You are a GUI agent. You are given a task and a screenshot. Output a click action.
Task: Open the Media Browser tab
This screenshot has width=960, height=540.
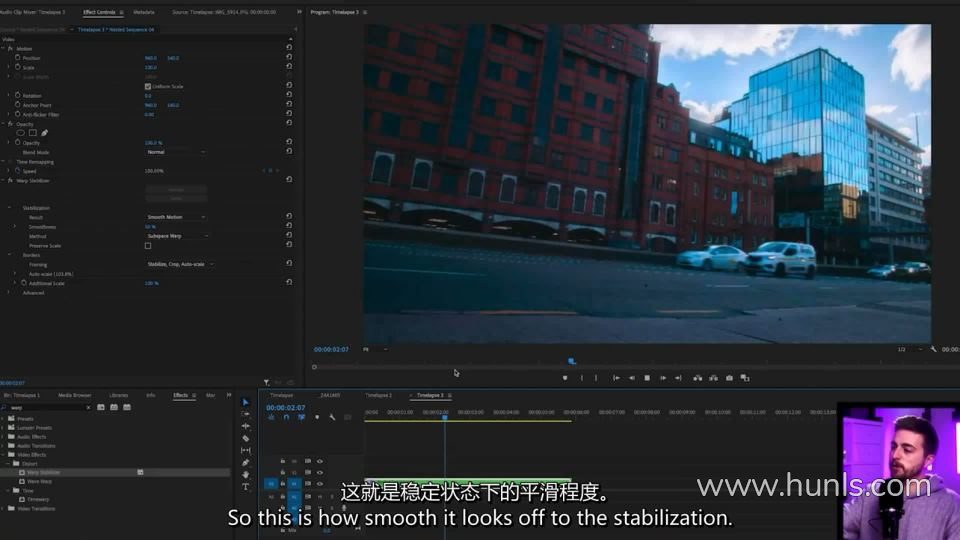coord(74,395)
